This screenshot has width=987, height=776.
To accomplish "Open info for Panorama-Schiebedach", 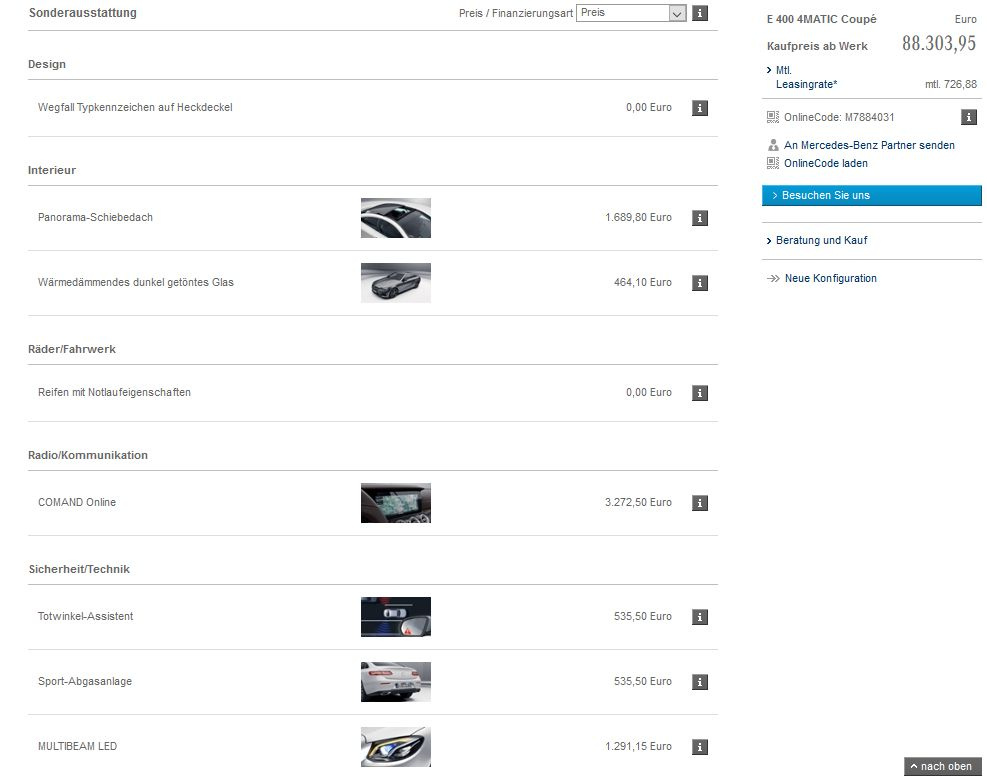I will pos(699,218).
